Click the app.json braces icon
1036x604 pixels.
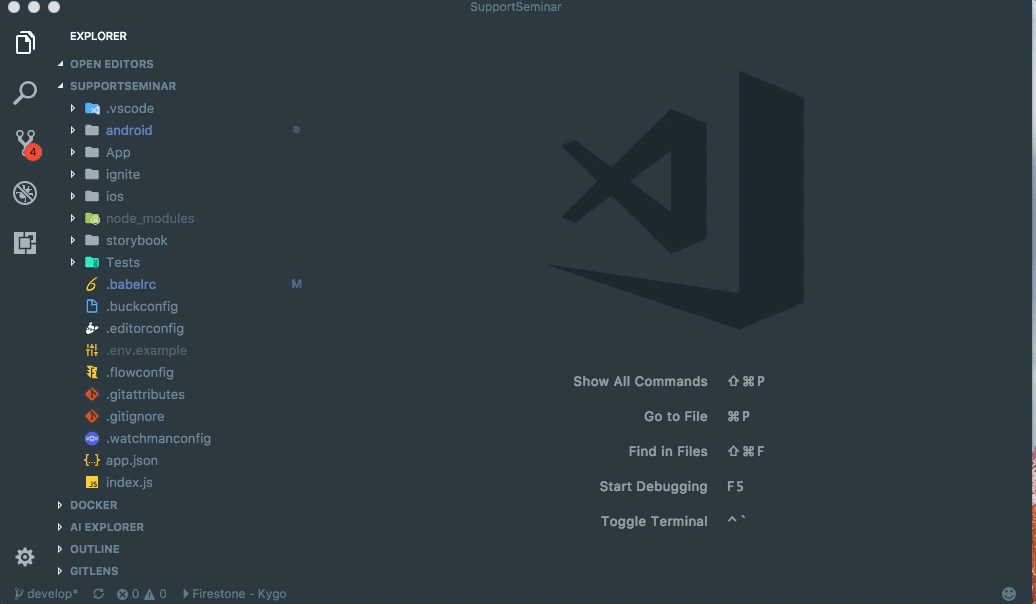[x=92, y=461]
